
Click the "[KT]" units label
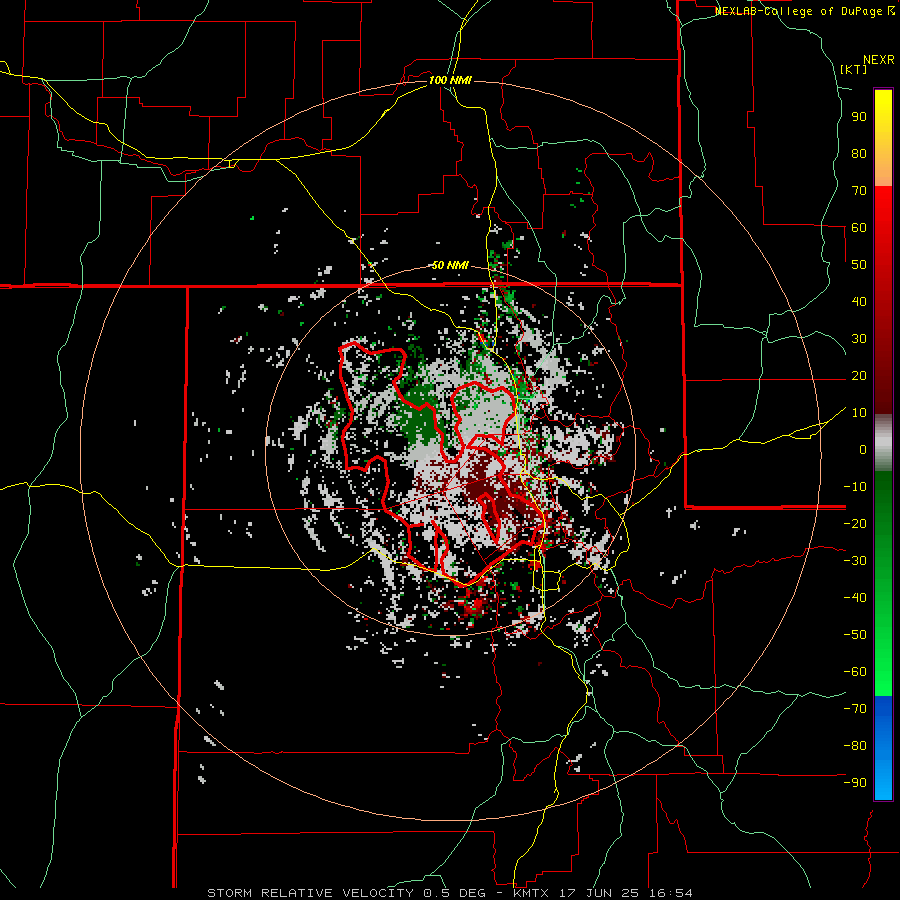854,69
